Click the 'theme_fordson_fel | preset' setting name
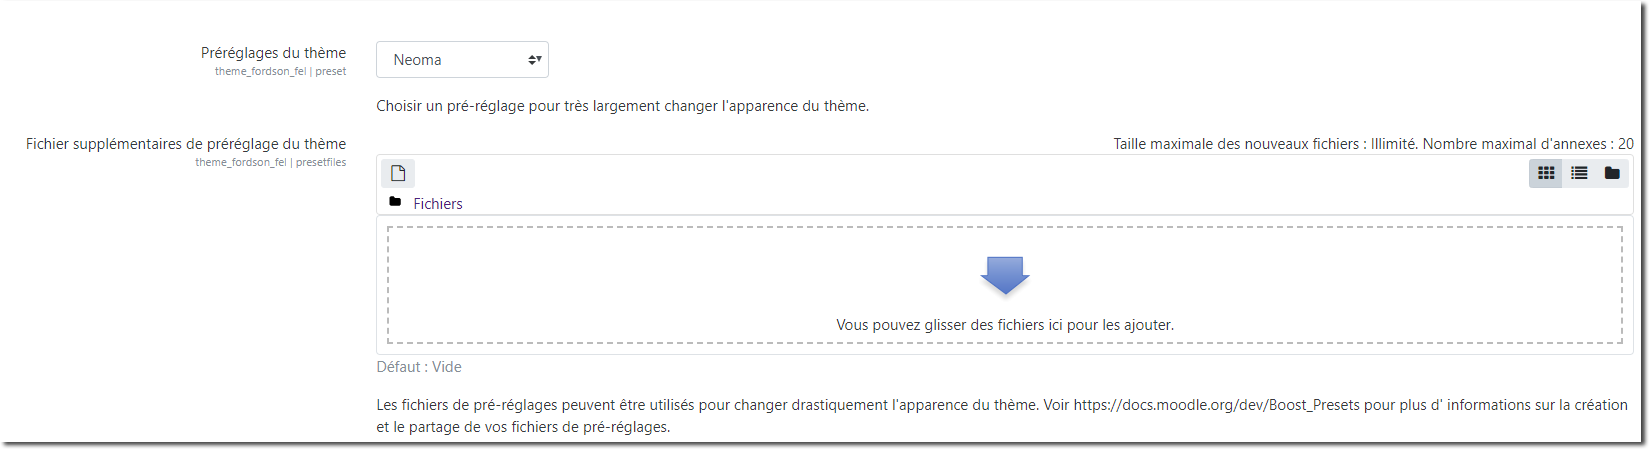Screen dimensions: 1650x450 pyautogui.click(x=280, y=72)
